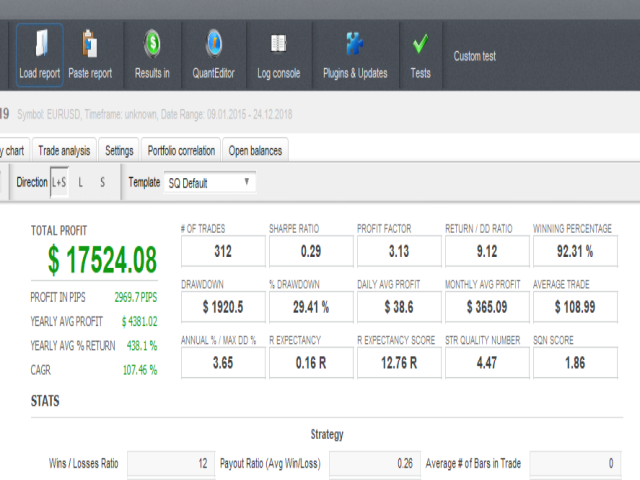This screenshot has height=480, width=640.
Task: Toggle direction to L+S
Action: [x=59, y=183]
